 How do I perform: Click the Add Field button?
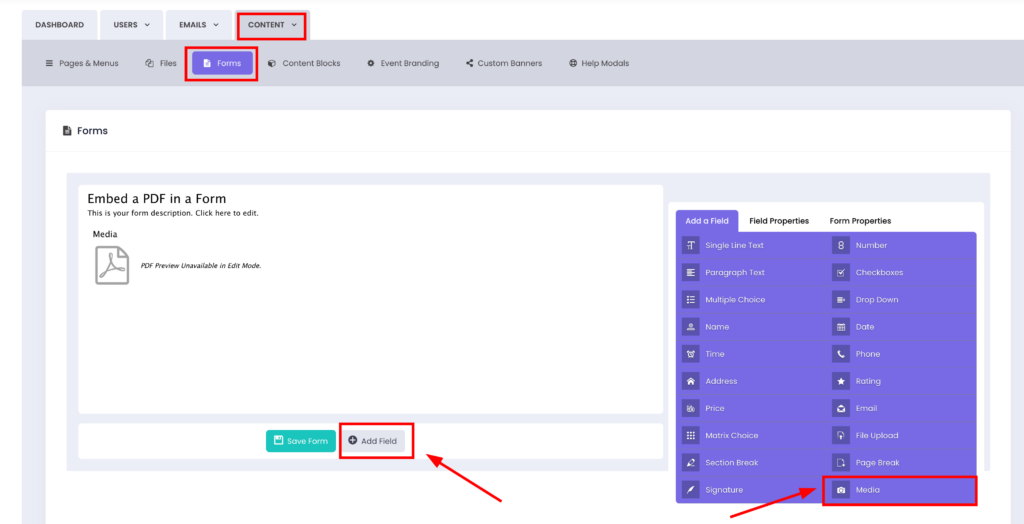pyautogui.click(x=373, y=441)
